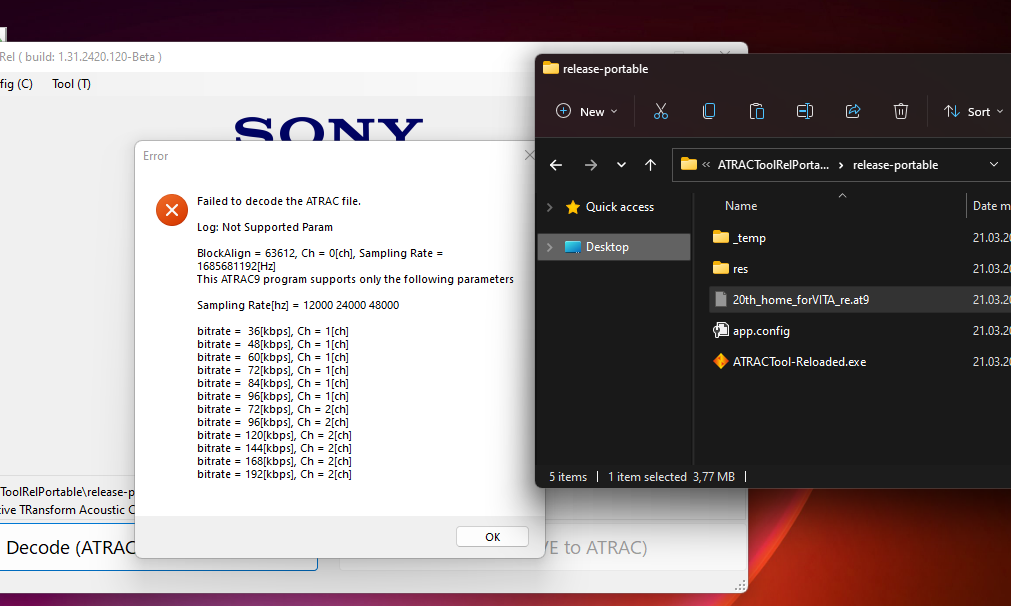This screenshot has width=1011, height=606.
Task: Click the Rename icon in Explorer
Action: [805, 112]
